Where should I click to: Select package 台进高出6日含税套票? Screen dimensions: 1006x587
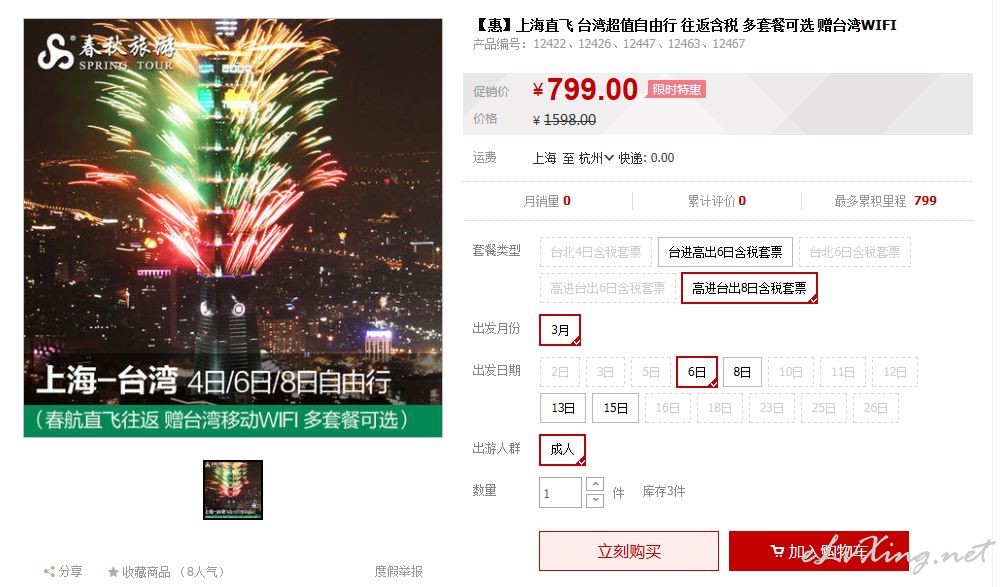coord(725,252)
